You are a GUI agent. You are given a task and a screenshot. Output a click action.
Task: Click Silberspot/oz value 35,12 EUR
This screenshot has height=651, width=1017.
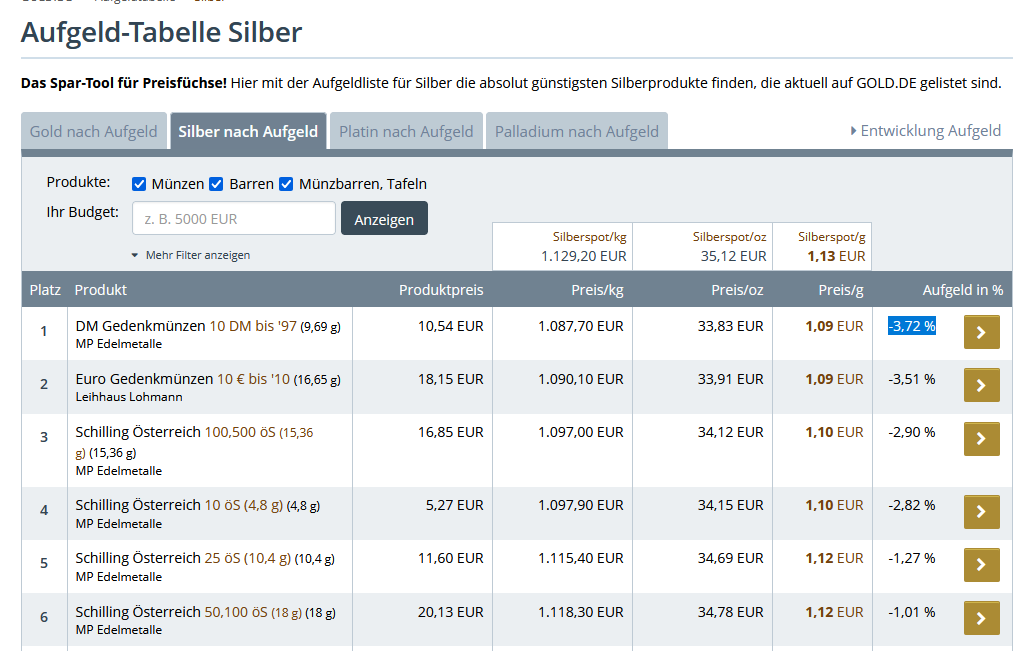point(734,256)
